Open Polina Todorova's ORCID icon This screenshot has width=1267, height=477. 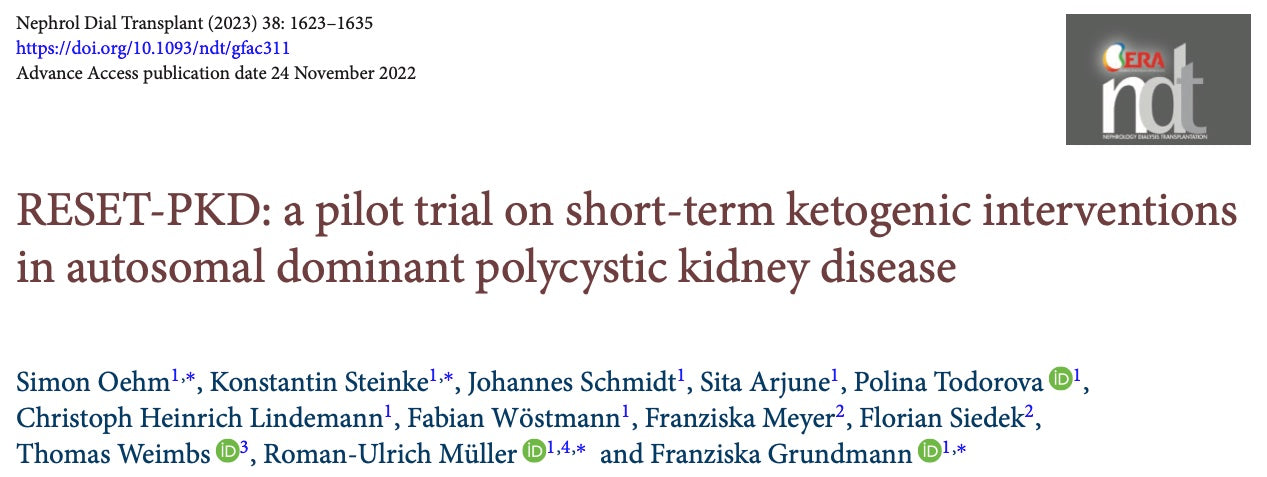coord(1060,380)
